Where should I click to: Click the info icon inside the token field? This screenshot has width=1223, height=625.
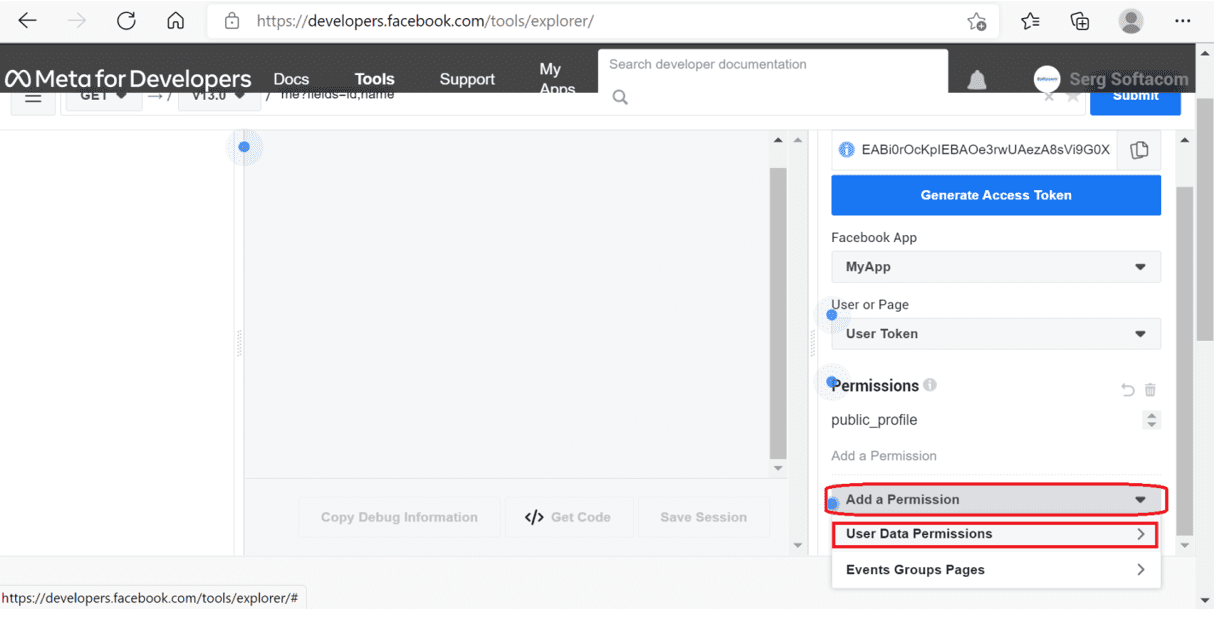click(846, 150)
